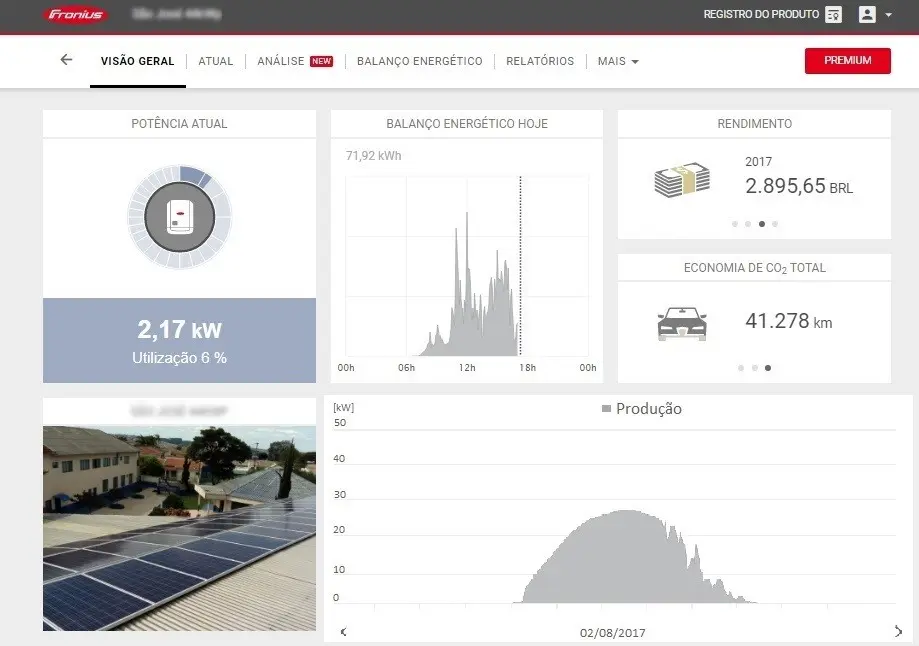Go to previous day in production chart
The image size is (919, 646).
point(343,632)
